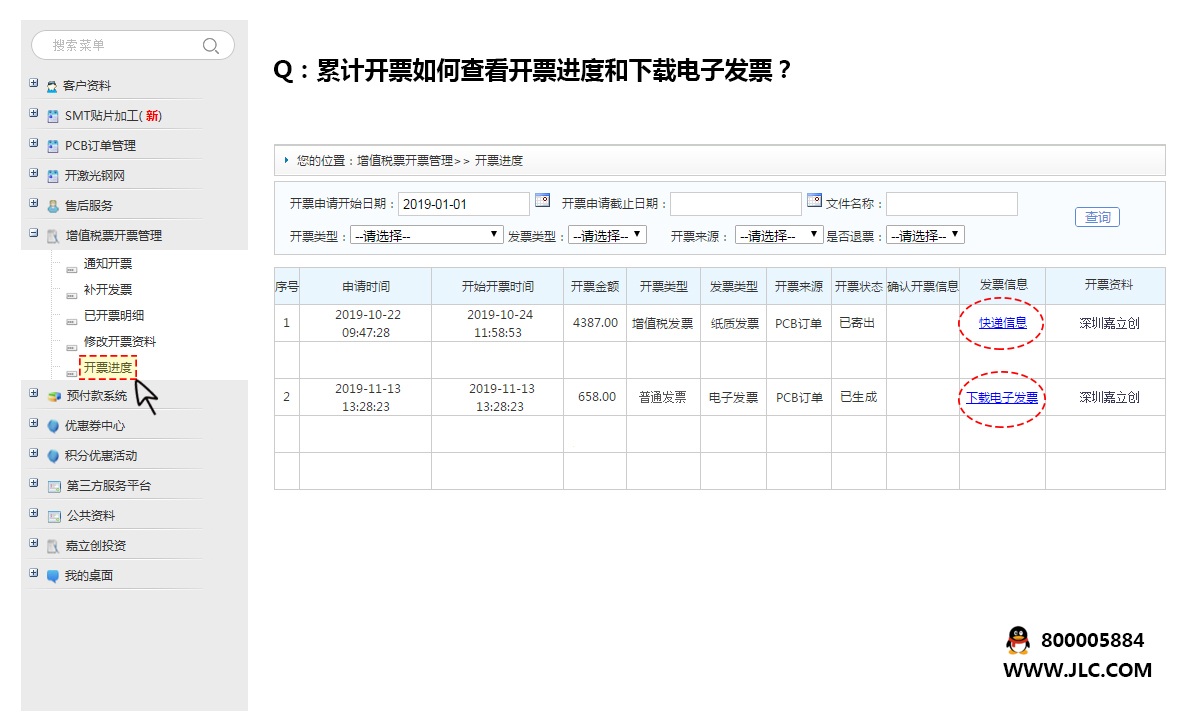Open the 开票类型 dropdown

(x=426, y=236)
